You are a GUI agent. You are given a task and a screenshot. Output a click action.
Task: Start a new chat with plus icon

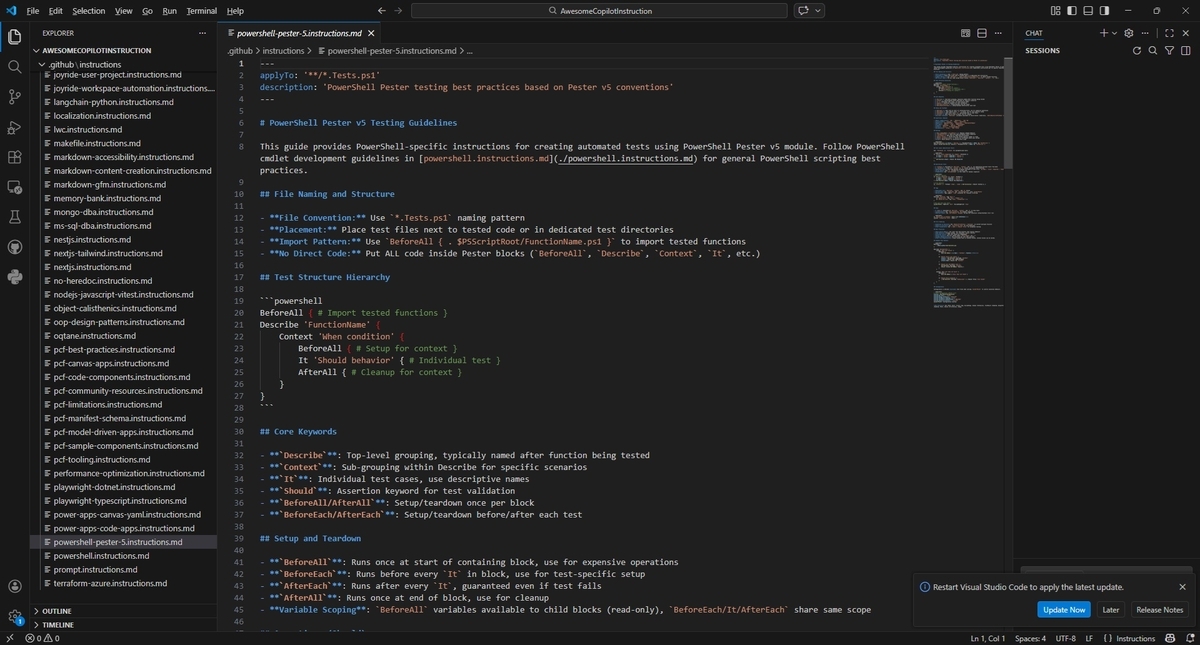pyautogui.click(x=1104, y=33)
